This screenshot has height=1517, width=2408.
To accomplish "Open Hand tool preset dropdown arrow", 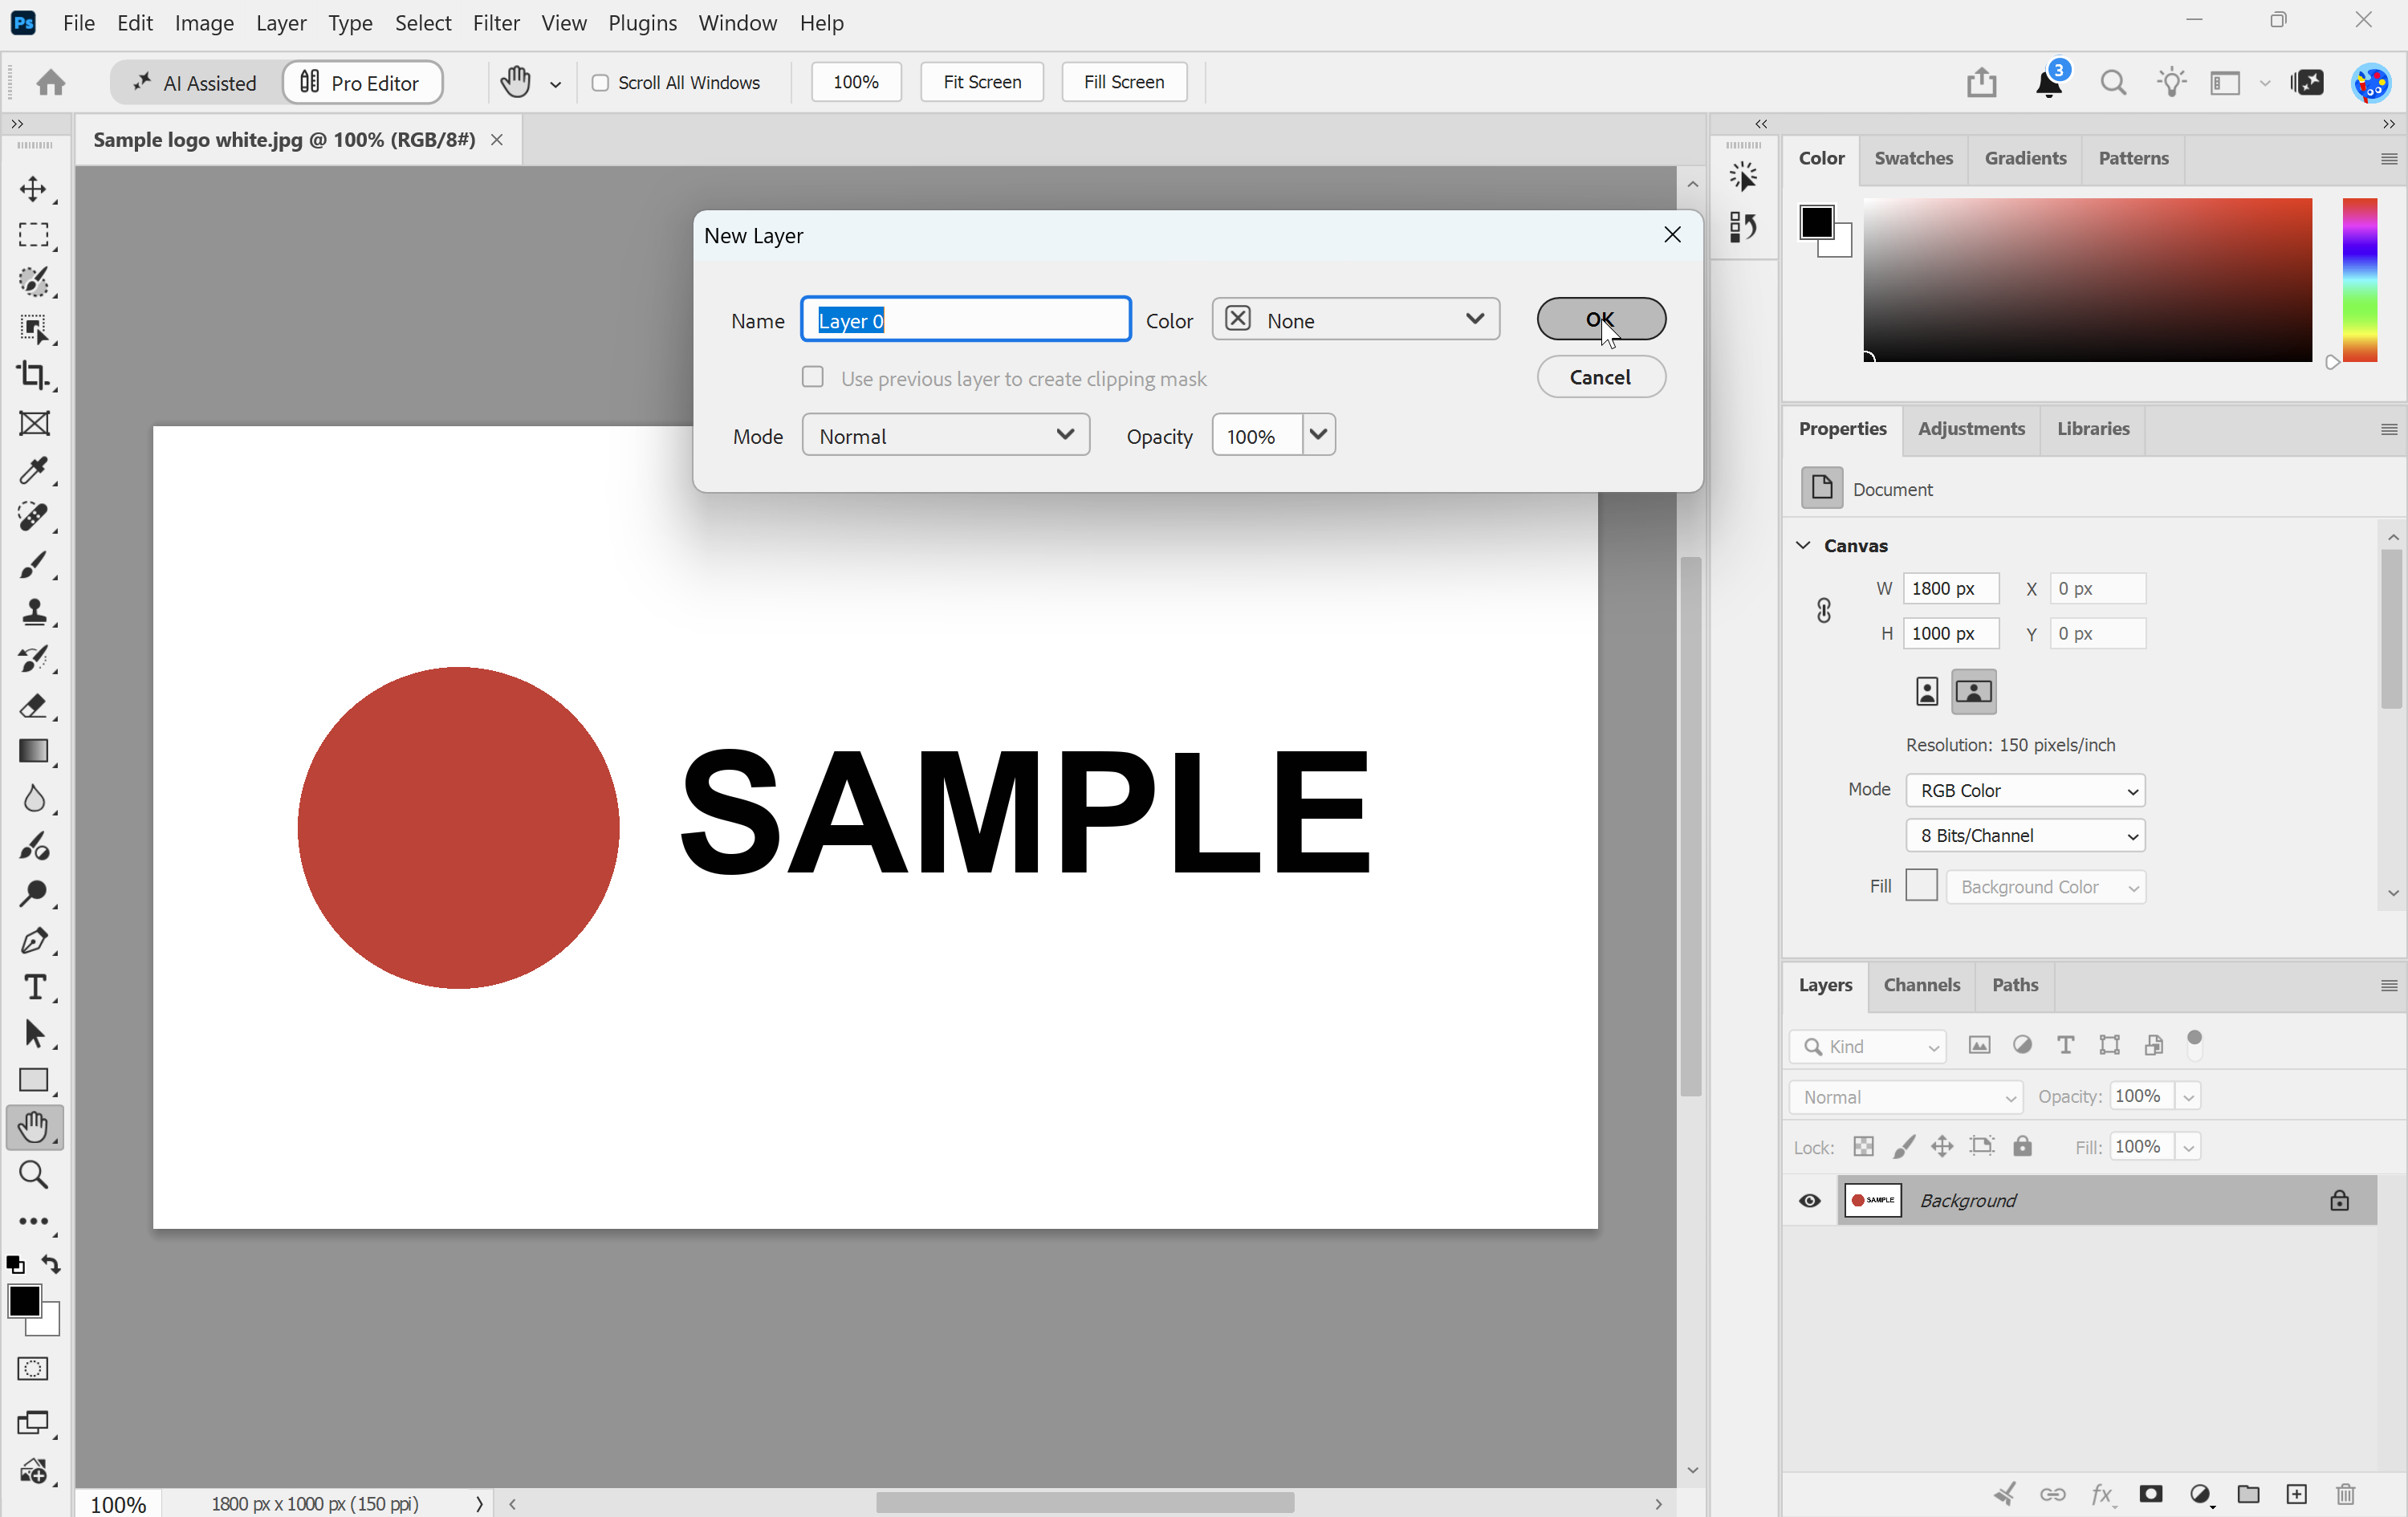I will click(556, 84).
